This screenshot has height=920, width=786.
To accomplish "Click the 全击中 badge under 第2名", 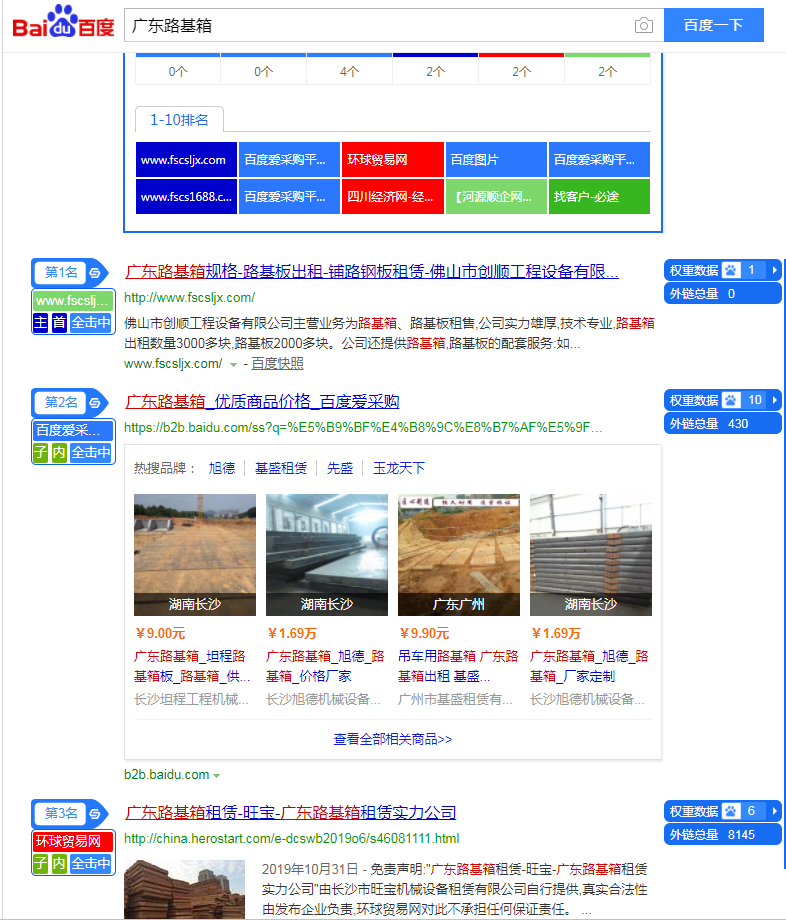I will [91, 452].
